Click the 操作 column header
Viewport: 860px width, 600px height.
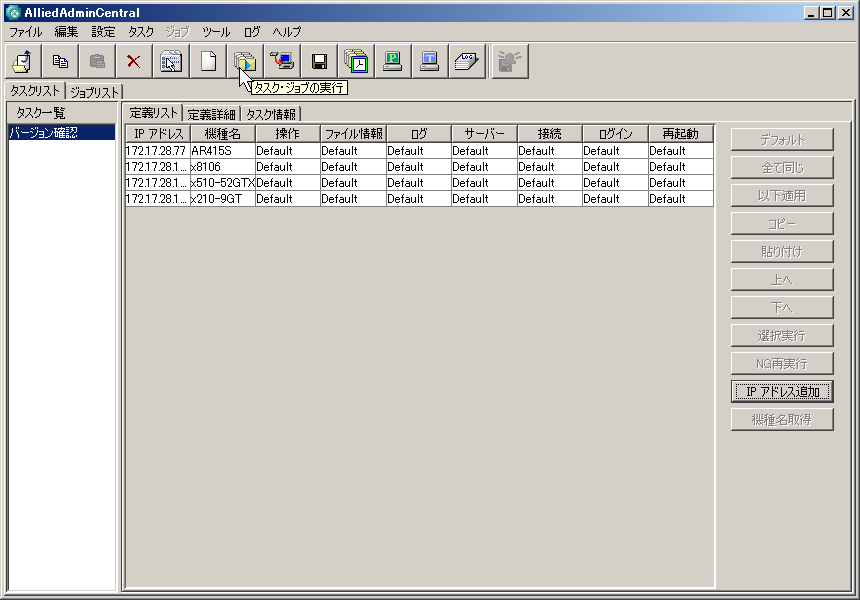point(288,134)
